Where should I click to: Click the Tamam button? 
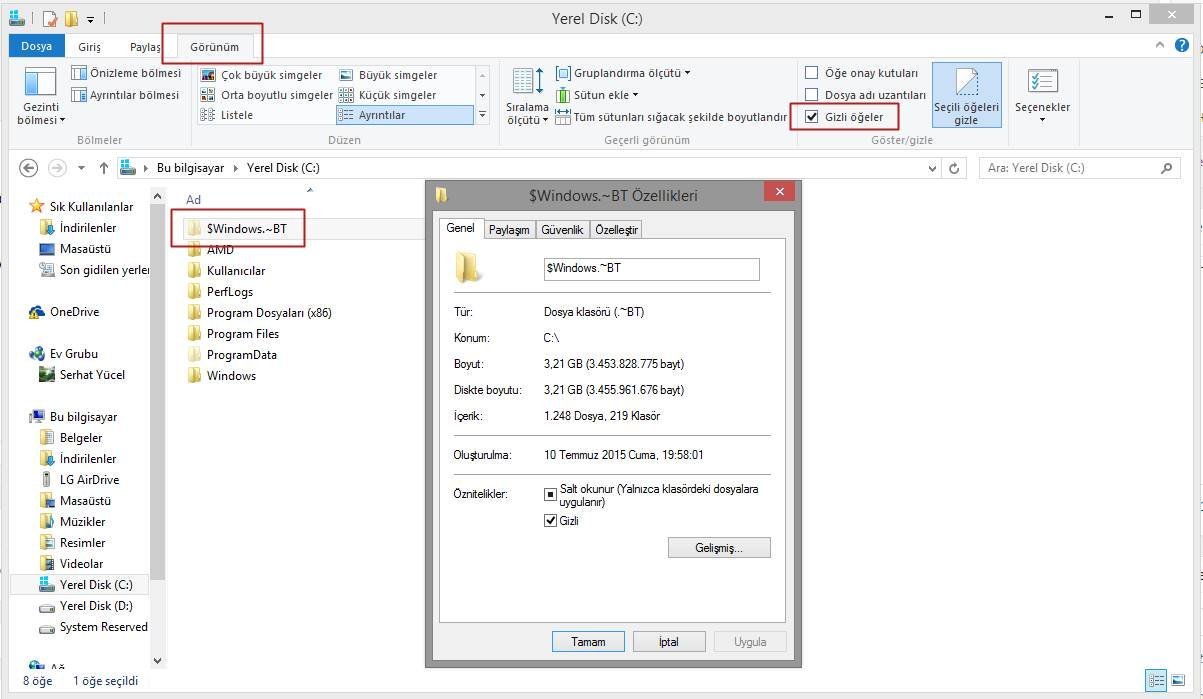588,641
